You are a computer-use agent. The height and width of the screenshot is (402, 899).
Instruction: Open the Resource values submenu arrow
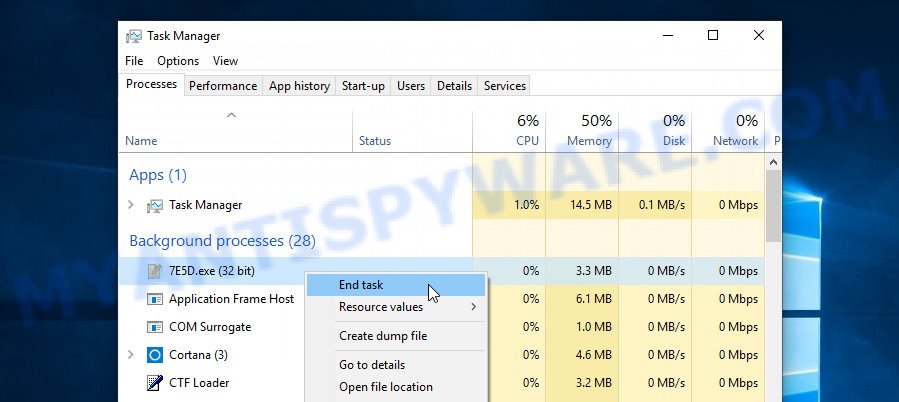474,307
